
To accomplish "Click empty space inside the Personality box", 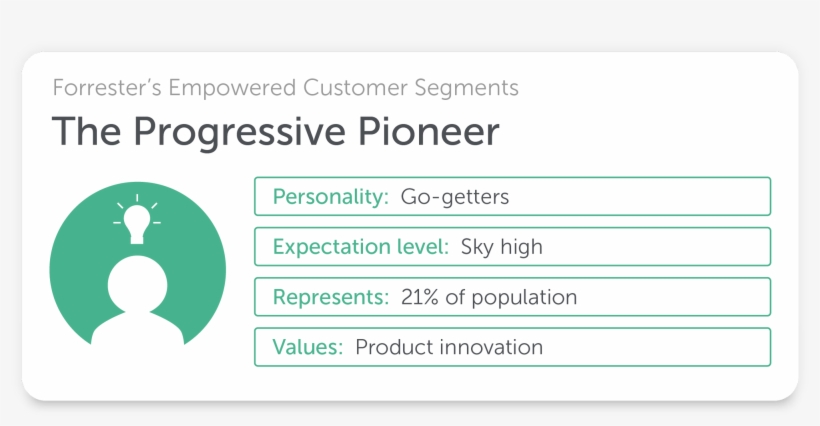I will point(650,197).
